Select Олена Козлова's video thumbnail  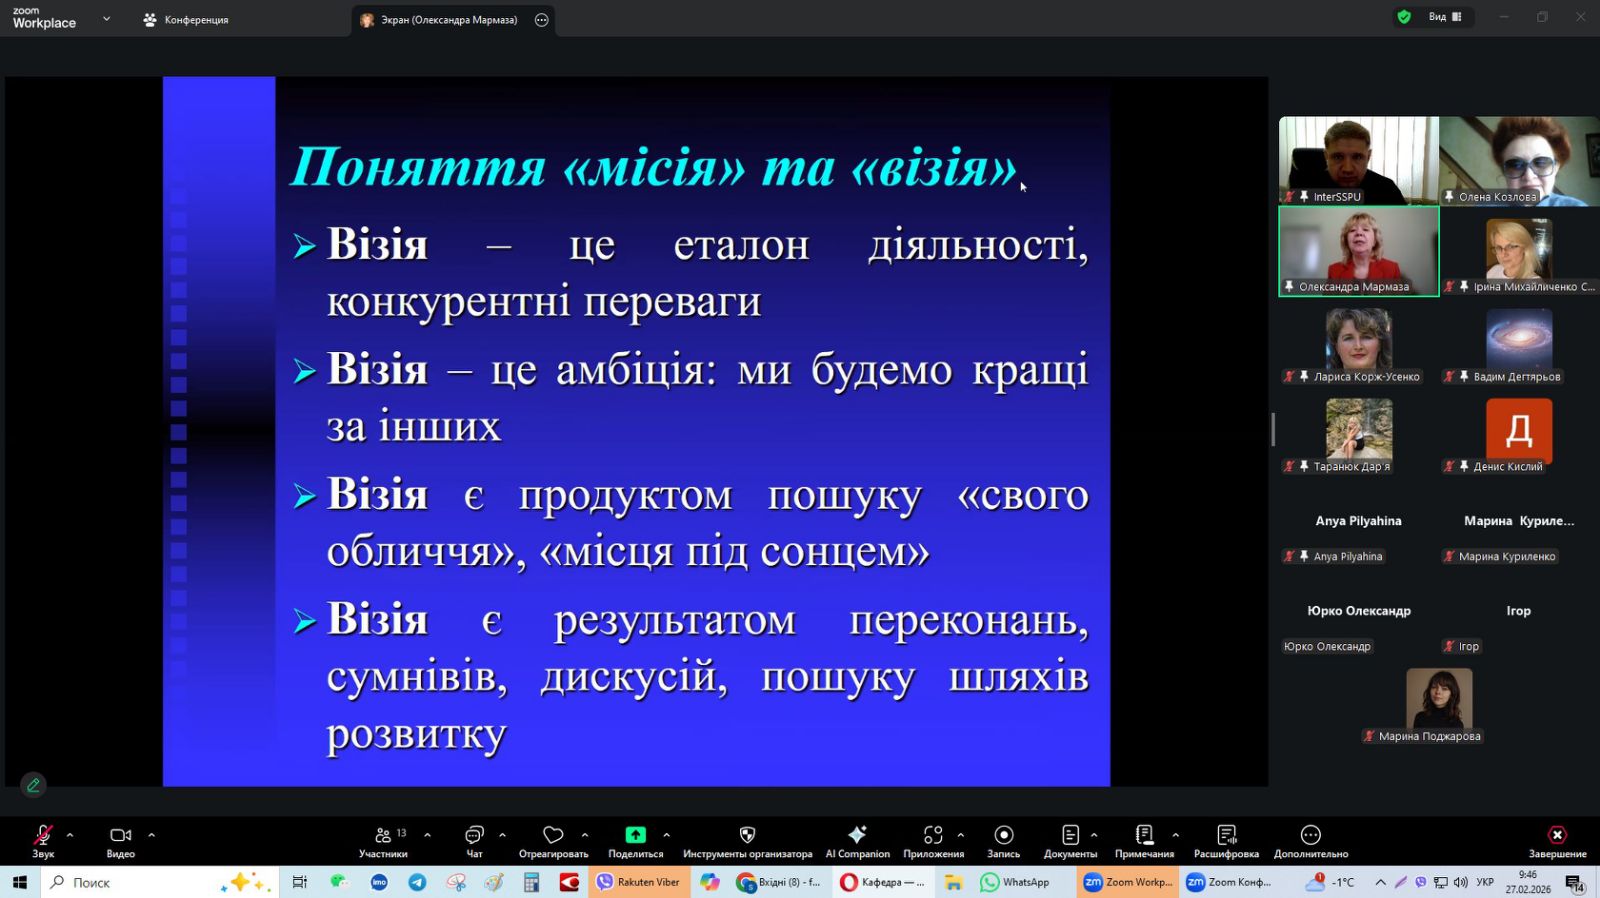(1519, 160)
